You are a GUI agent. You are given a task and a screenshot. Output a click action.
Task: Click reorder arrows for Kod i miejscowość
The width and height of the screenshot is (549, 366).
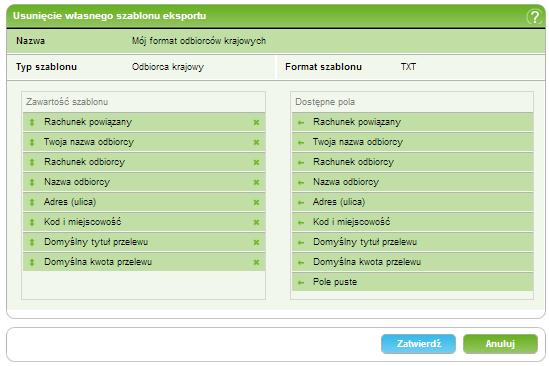pyautogui.click(x=32, y=222)
